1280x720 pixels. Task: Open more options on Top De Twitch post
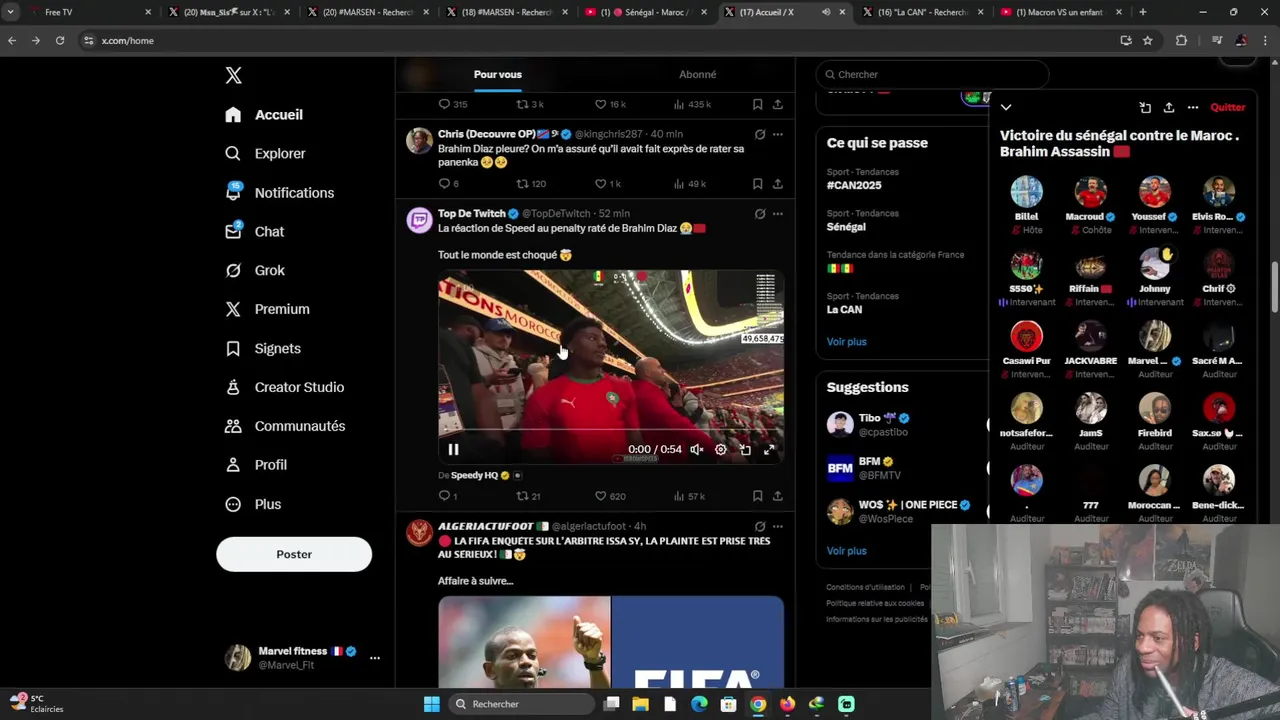[777, 214]
